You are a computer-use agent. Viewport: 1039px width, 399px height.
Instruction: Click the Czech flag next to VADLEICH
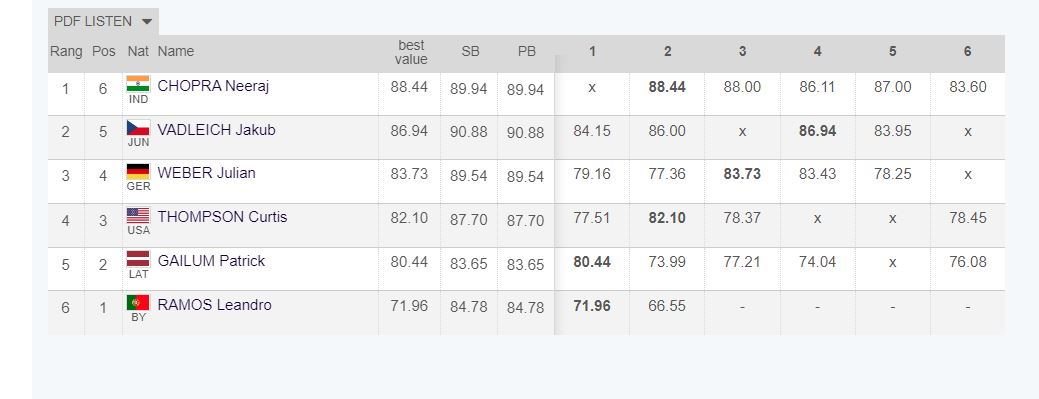[138, 127]
